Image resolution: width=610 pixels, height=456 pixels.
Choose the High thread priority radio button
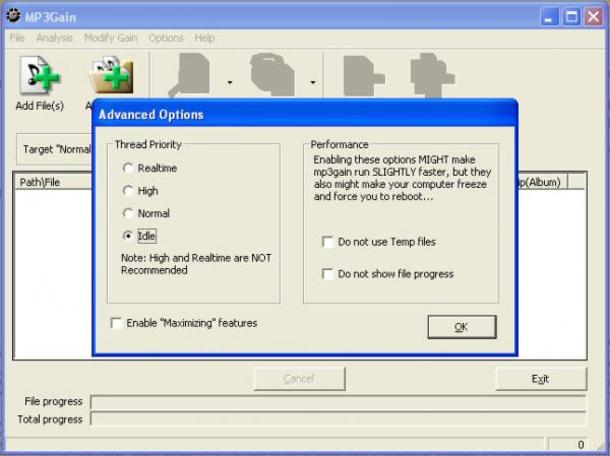click(128, 190)
